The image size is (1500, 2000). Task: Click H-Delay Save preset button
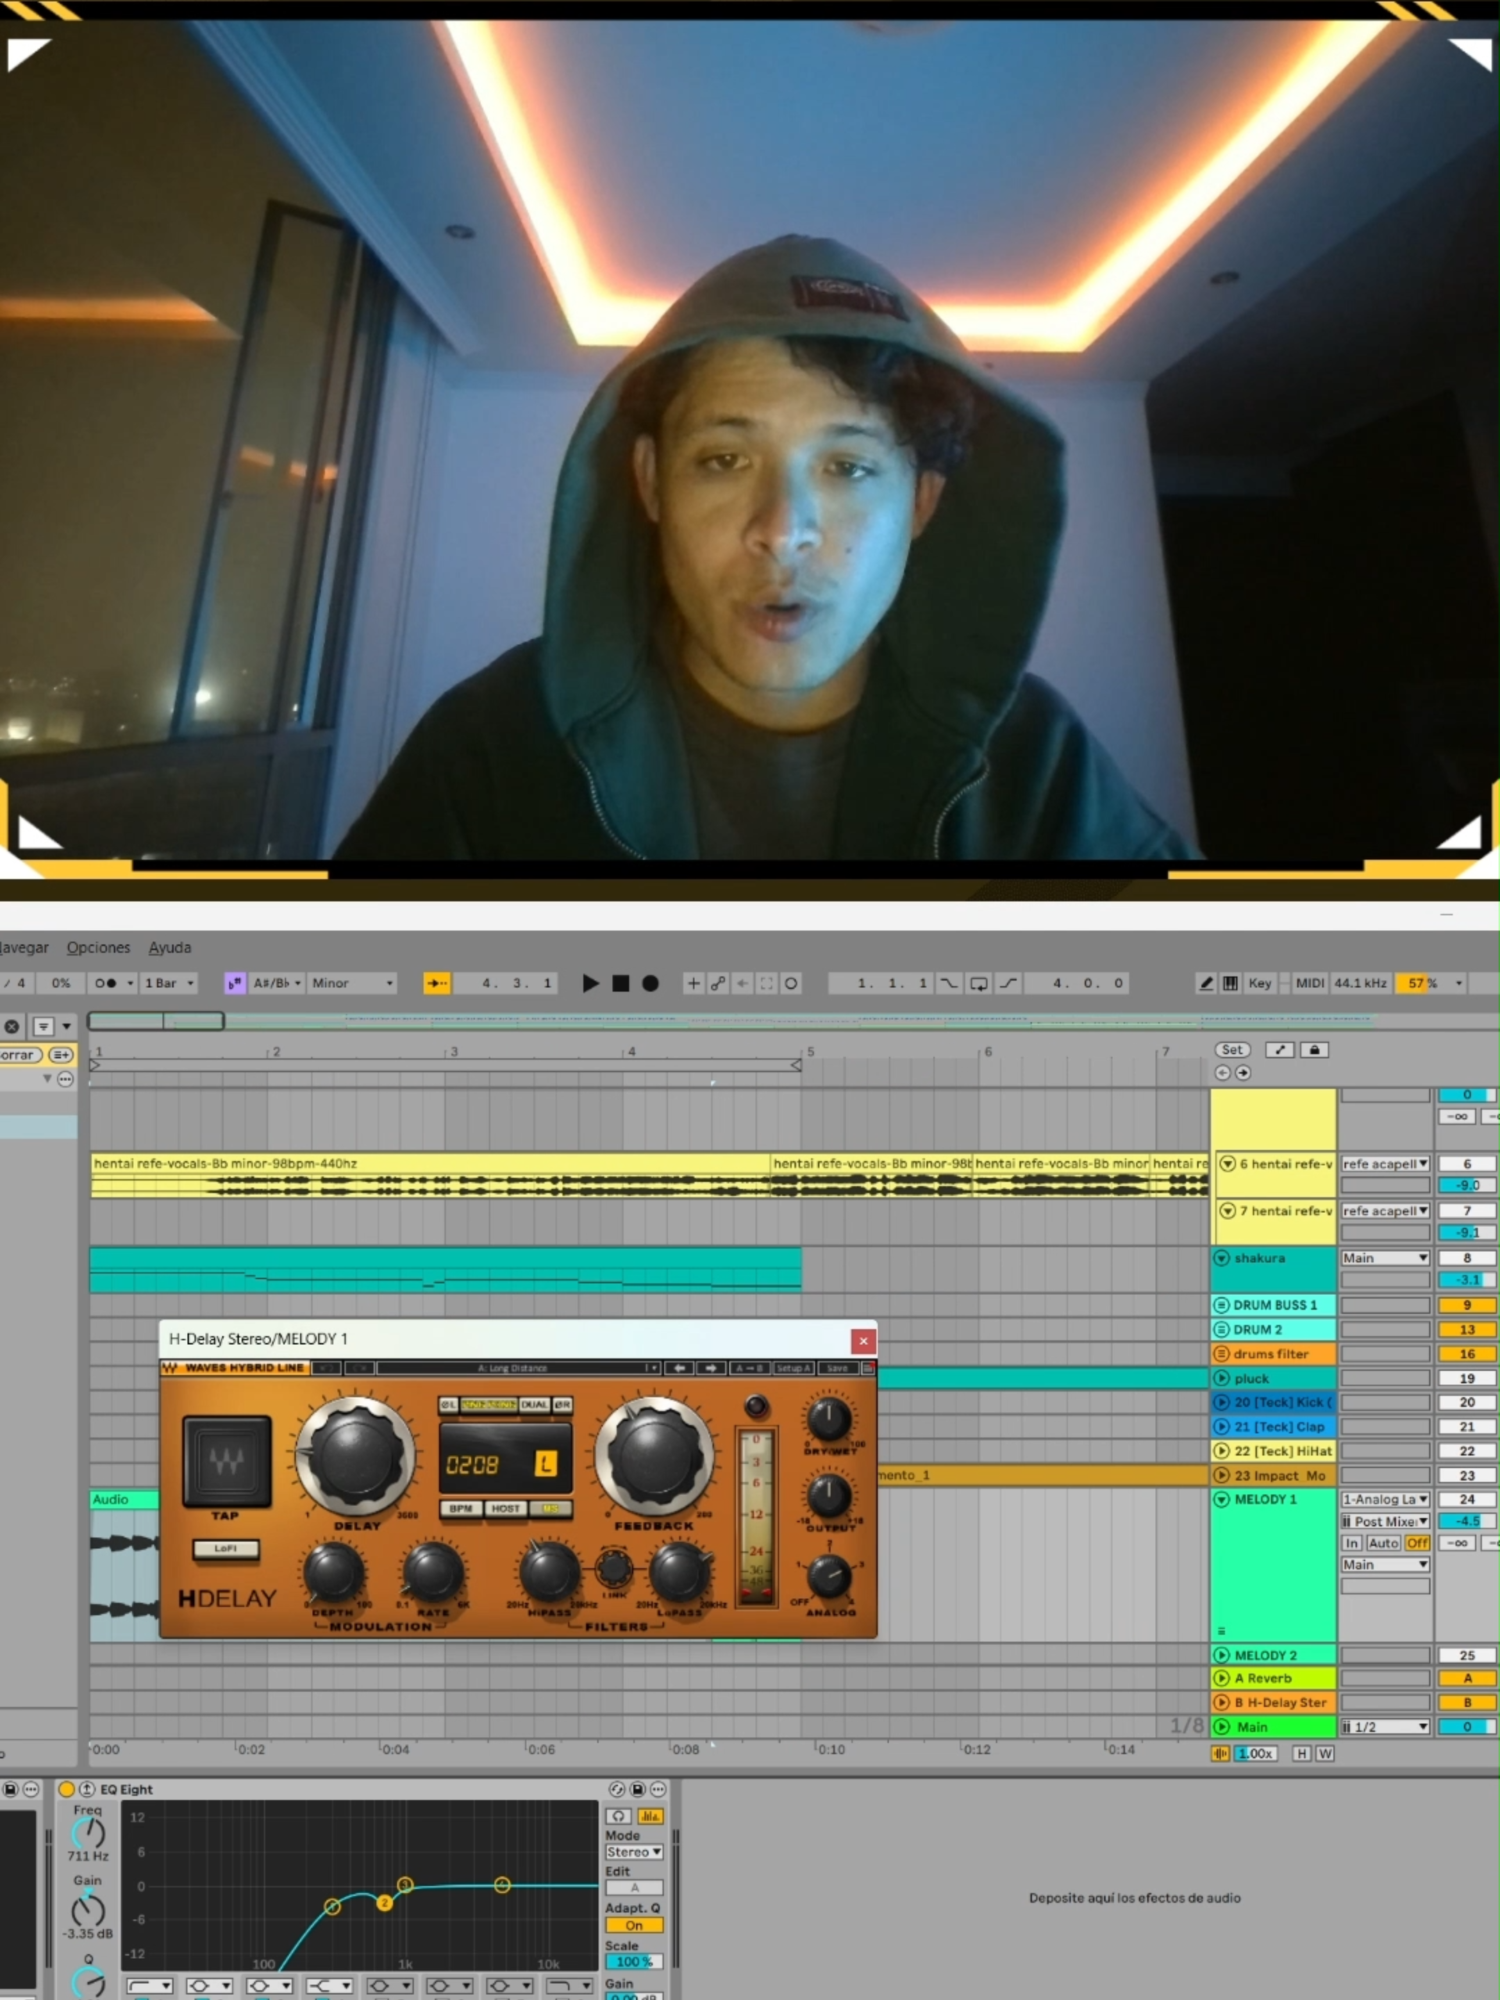pyautogui.click(x=838, y=1368)
